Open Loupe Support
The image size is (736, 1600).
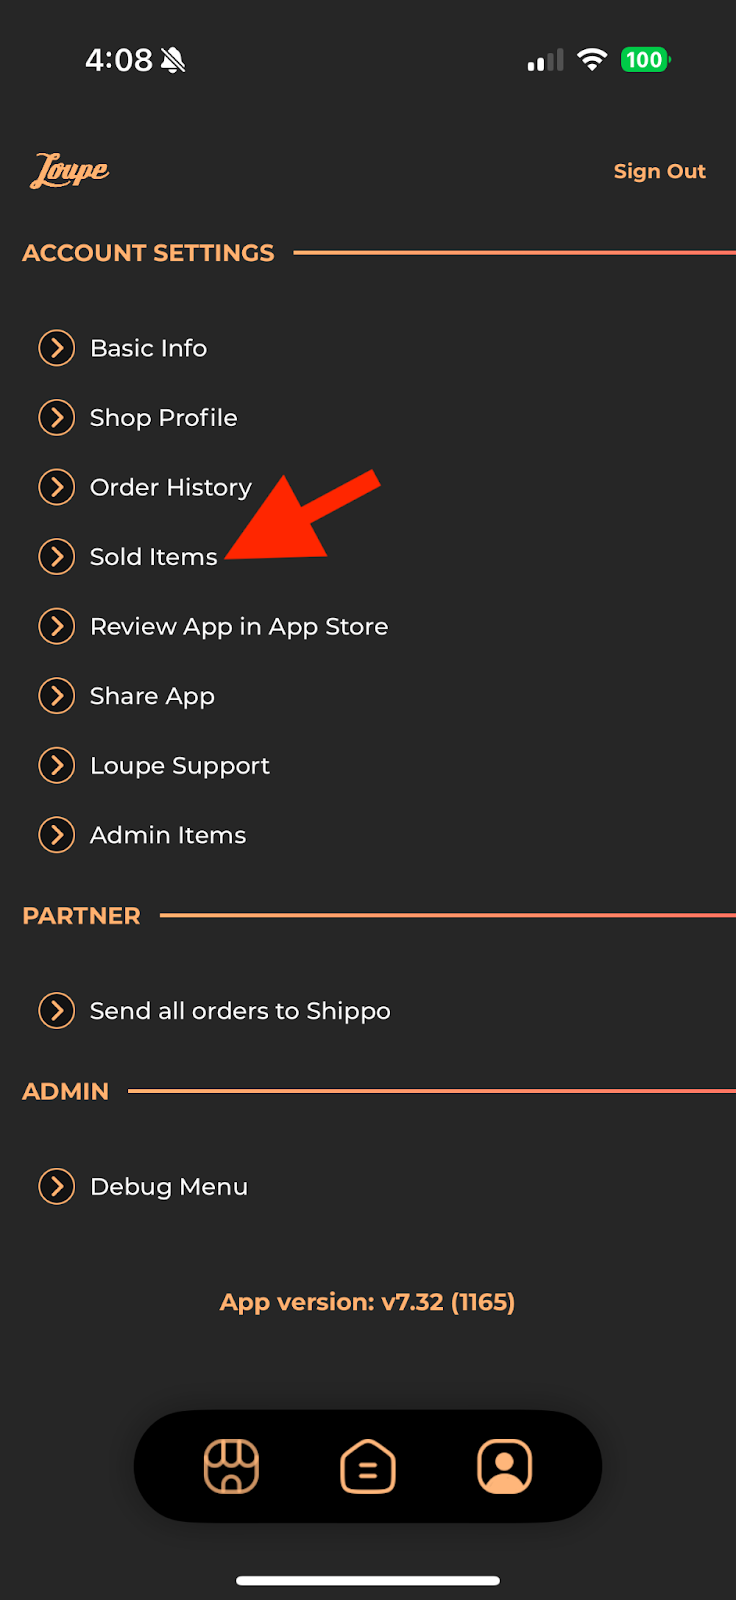pyautogui.click(x=179, y=766)
